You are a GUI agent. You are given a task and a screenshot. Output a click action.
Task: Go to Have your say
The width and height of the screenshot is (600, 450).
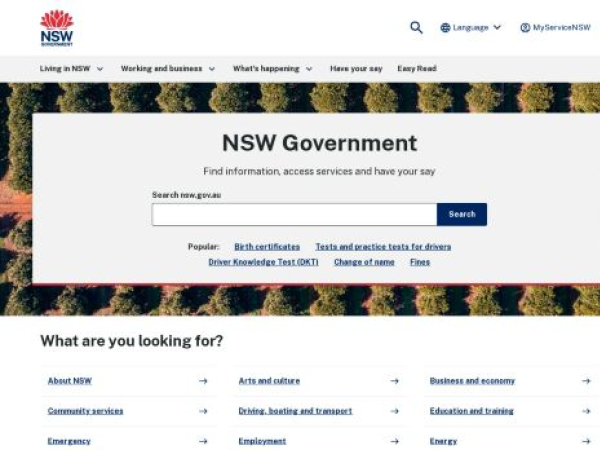356,68
